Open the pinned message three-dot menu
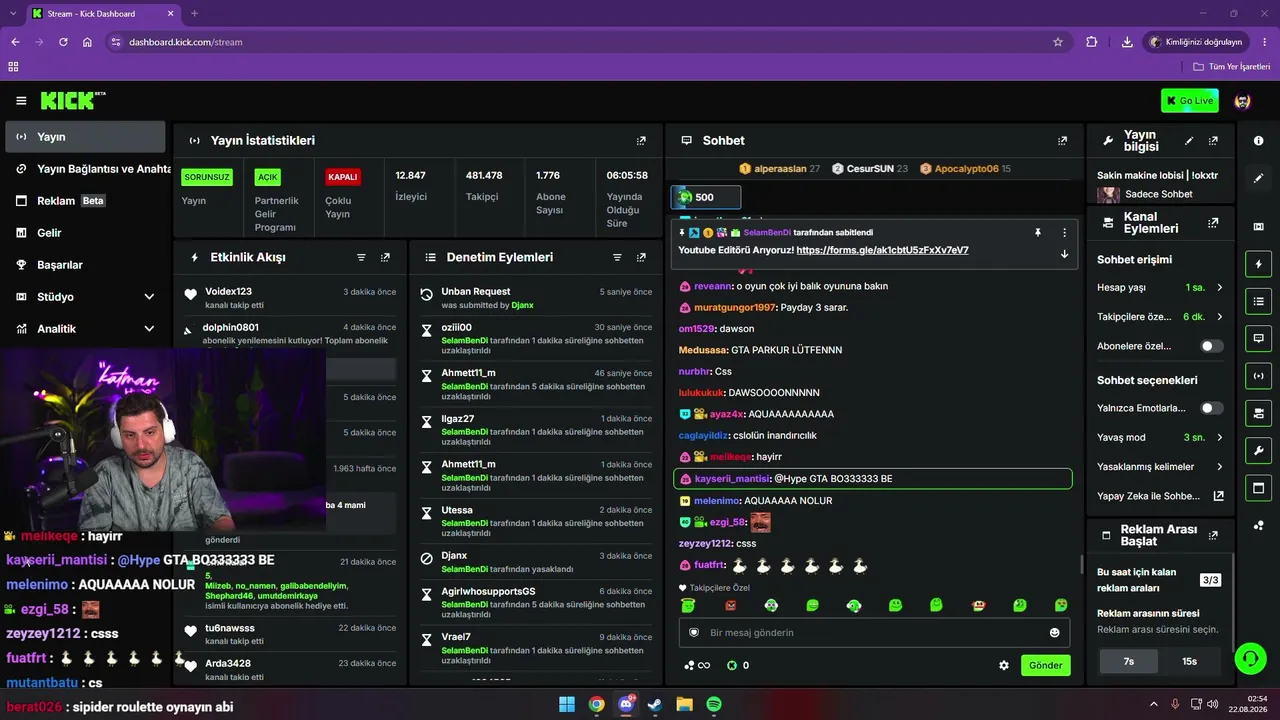 1064,232
